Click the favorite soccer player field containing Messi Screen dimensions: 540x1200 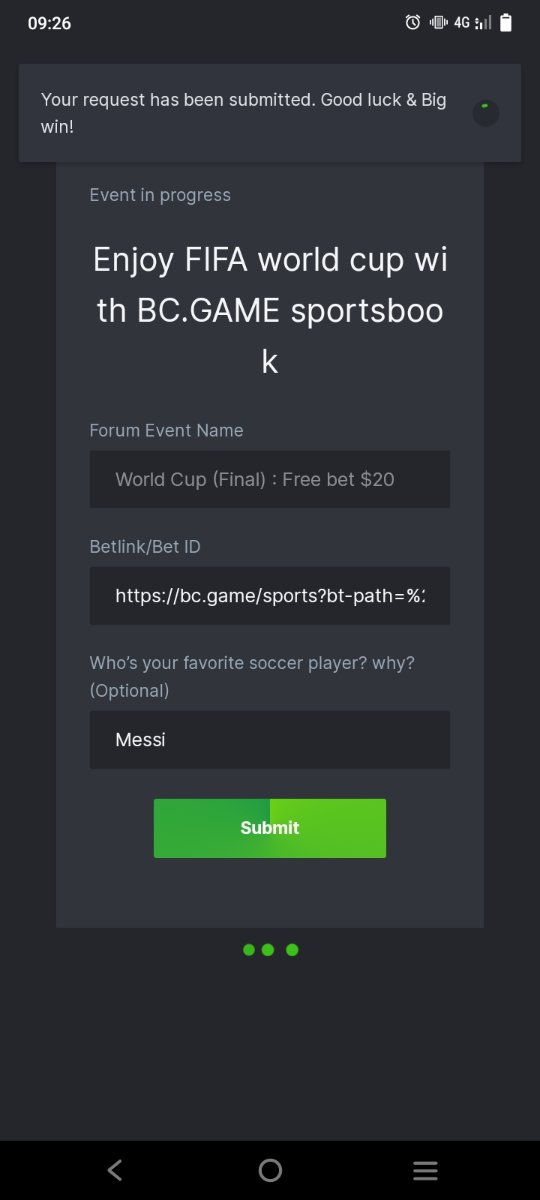click(270, 740)
